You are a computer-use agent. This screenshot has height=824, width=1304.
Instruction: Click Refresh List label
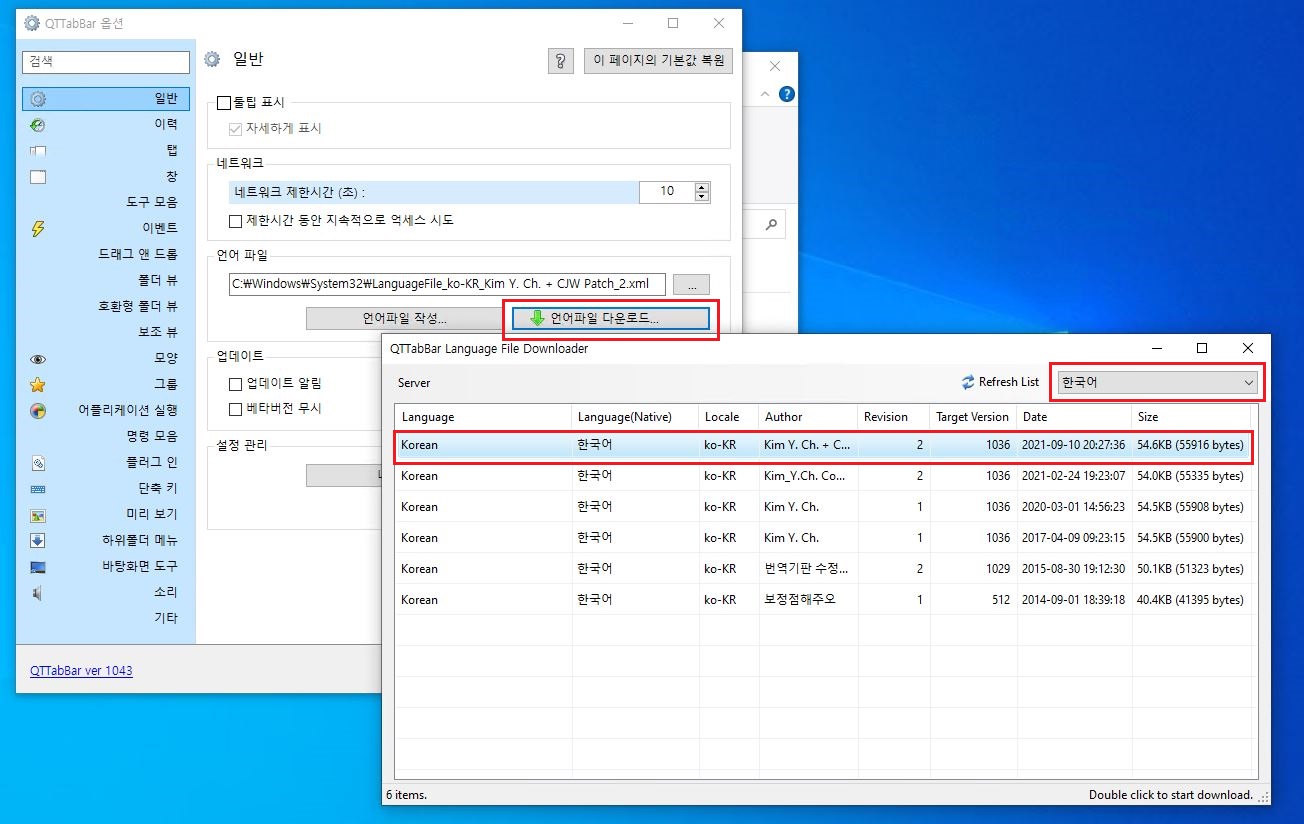click(1009, 382)
